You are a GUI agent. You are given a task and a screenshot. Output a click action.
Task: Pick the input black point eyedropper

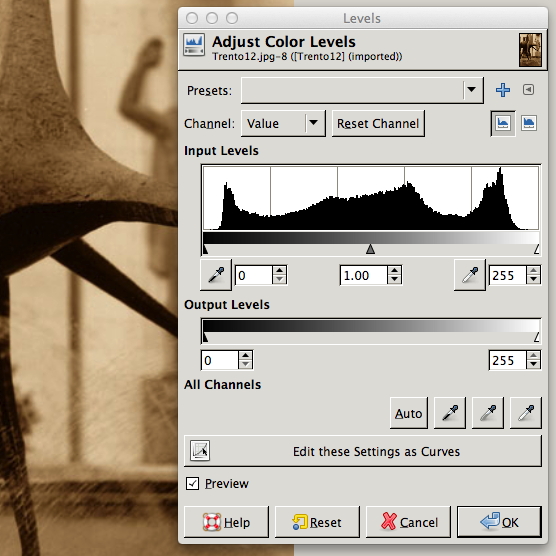216,275
